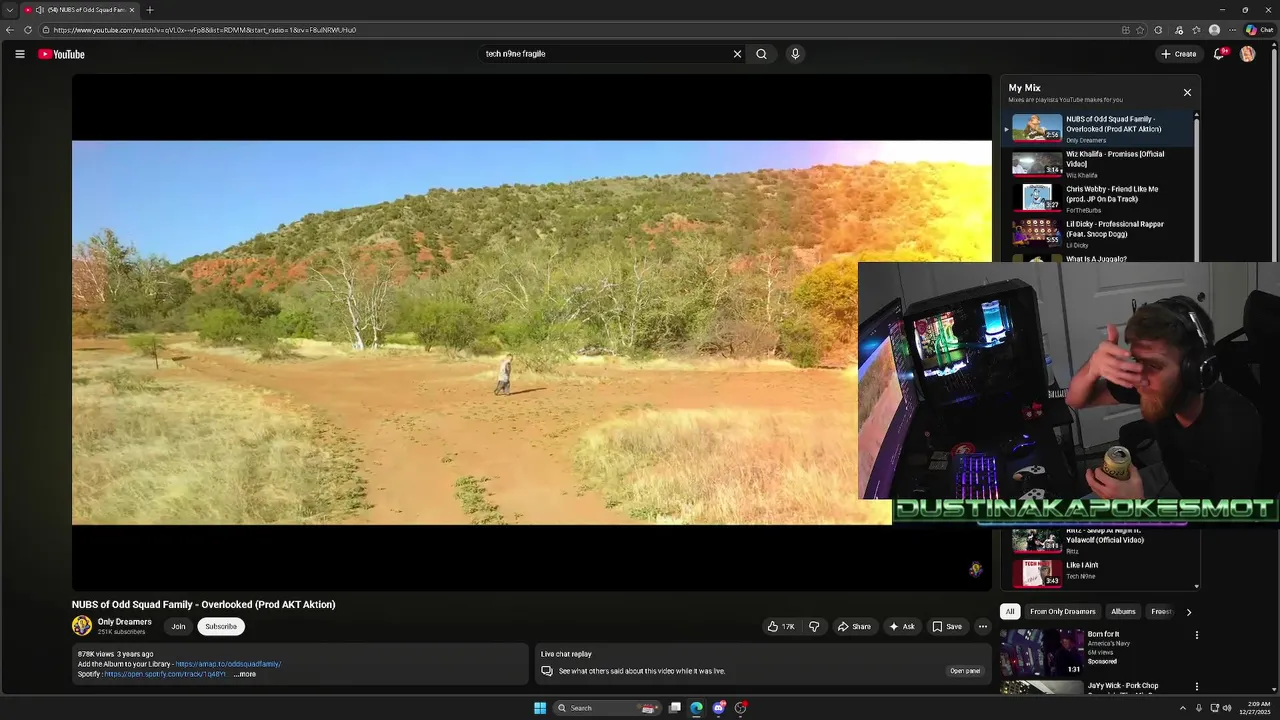Open more actions three-dot menu under video
The height and width of the screenshot is (720, 1280).
coord(983,626)
